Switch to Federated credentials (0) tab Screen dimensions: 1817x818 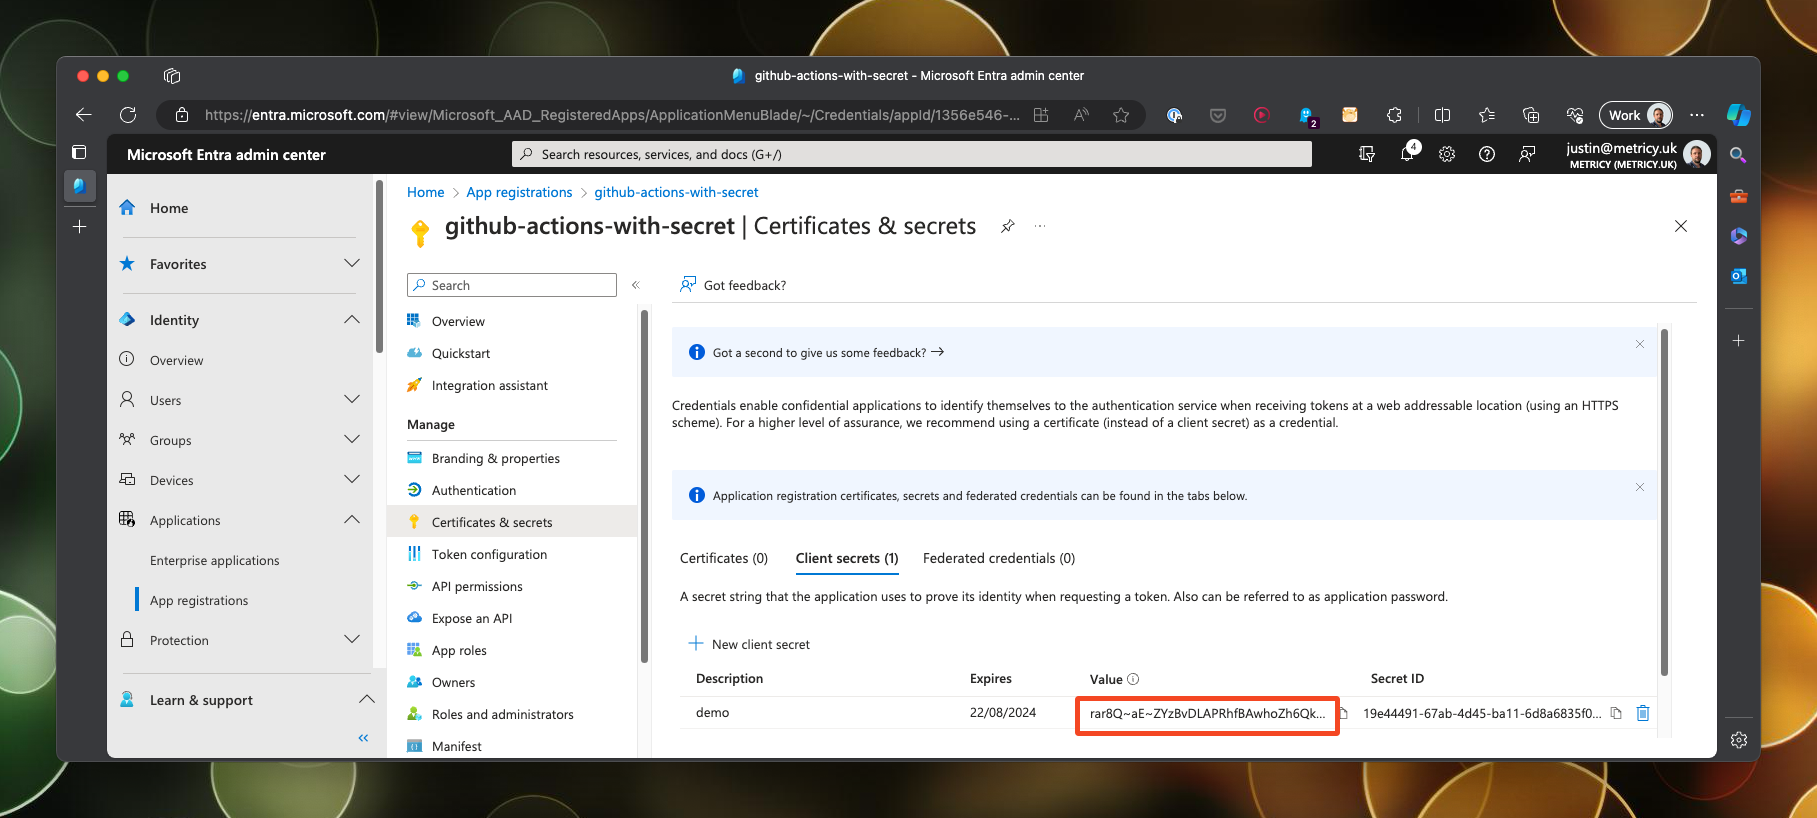pos(999,559)
